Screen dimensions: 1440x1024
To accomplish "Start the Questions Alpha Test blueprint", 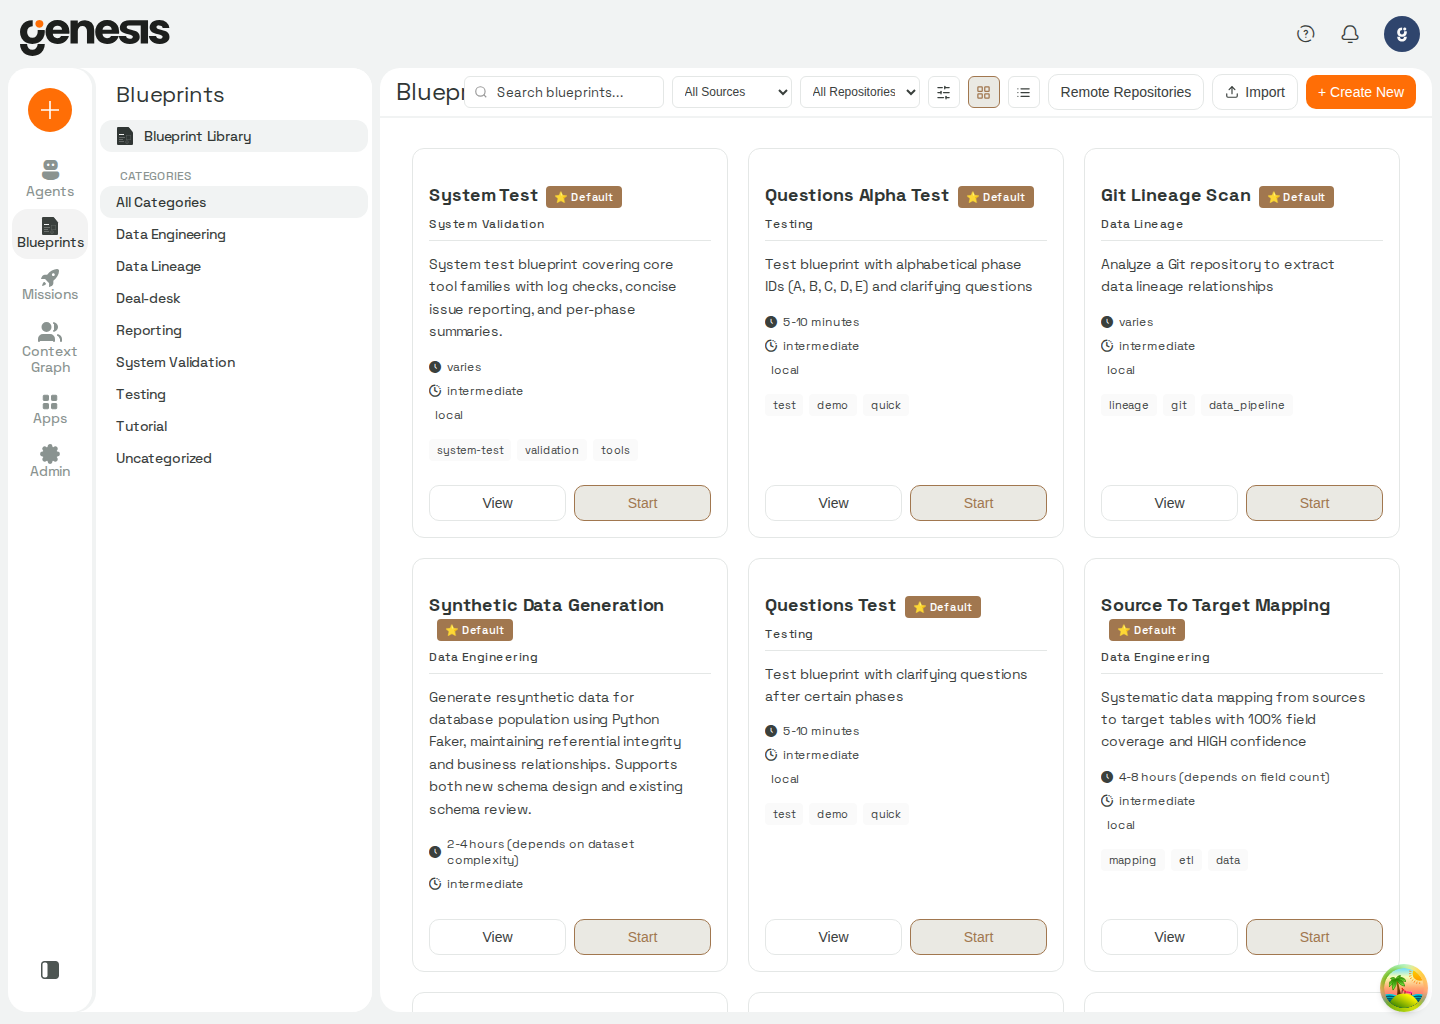I will tap(978, 503).
